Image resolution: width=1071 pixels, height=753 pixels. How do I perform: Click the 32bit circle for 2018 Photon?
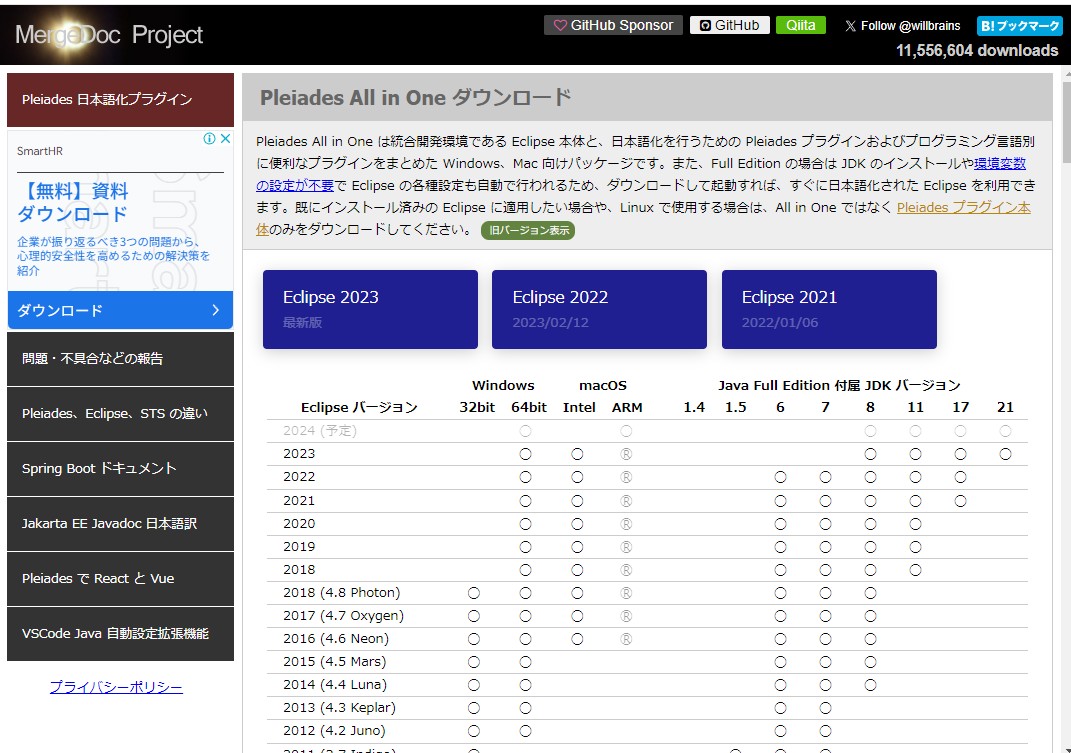(473, 593)
